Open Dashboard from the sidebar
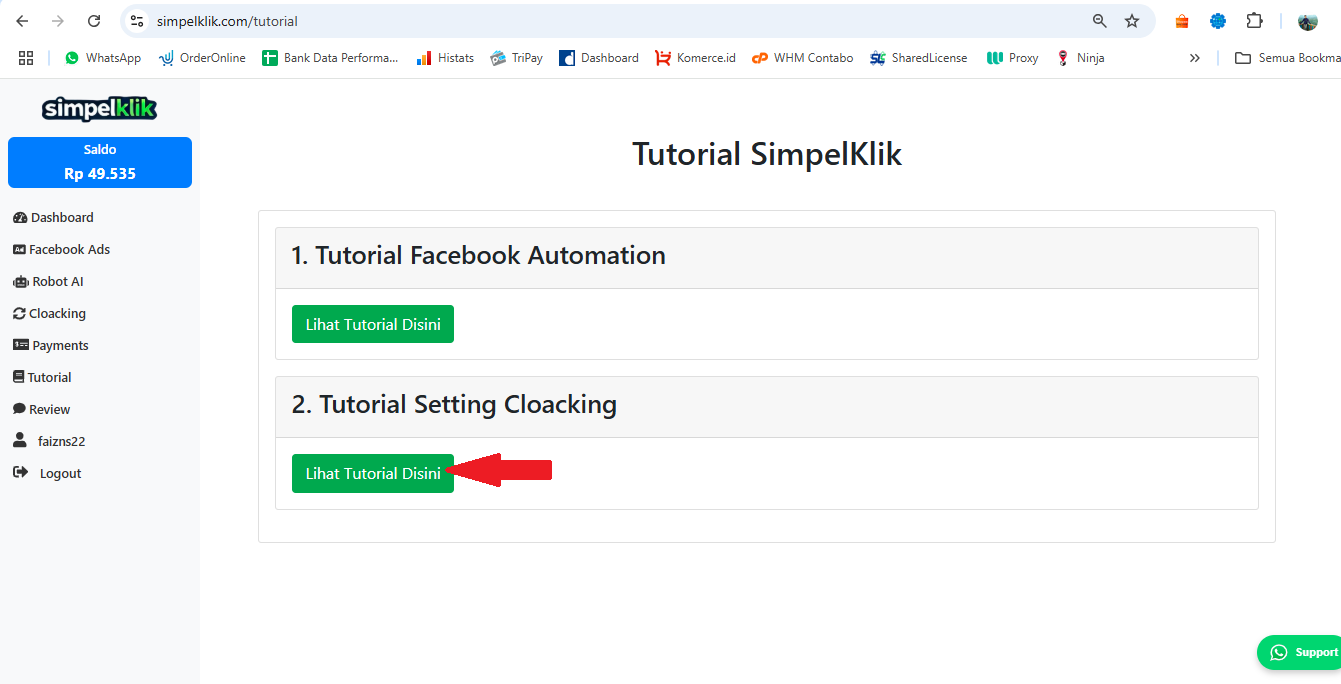Viewport: 1341px width, 684px height. (x=62, y=217)
